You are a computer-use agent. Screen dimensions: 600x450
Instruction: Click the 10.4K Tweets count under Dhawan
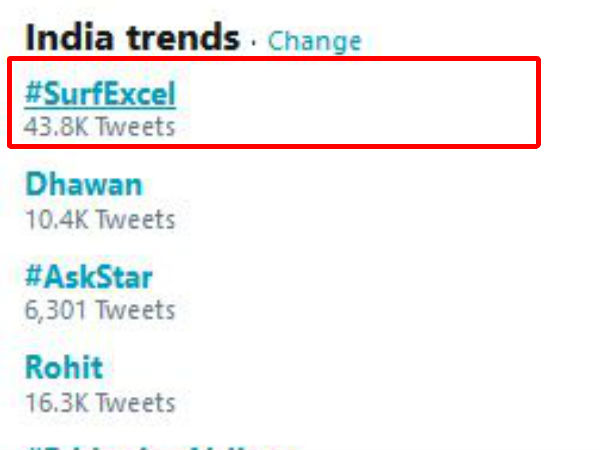pyautogui.click(x=100, y=218)
